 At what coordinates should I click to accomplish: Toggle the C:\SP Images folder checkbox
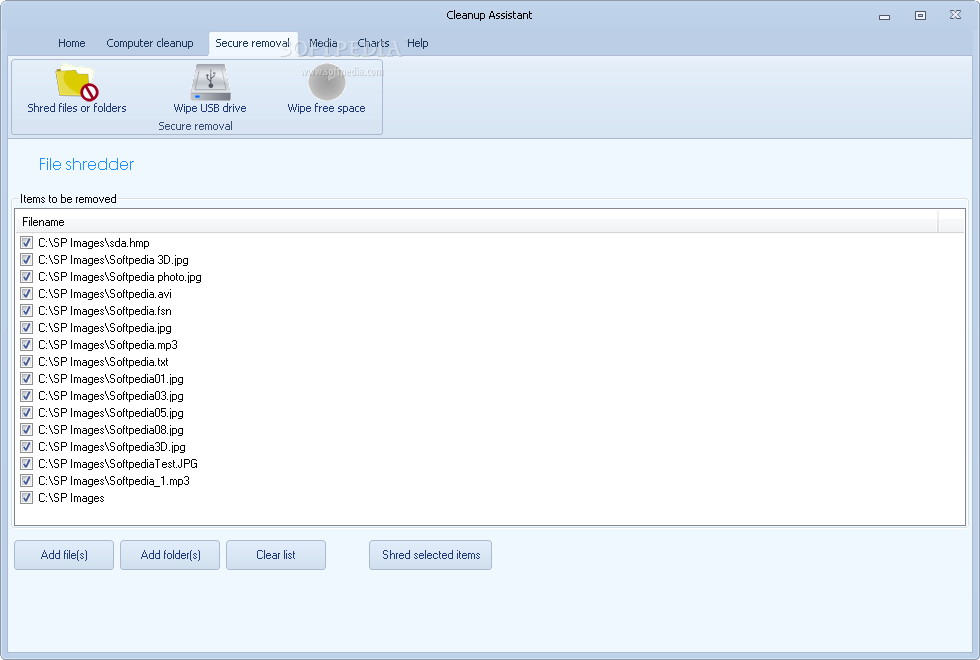pyautogui.click(x=26, y=498)
